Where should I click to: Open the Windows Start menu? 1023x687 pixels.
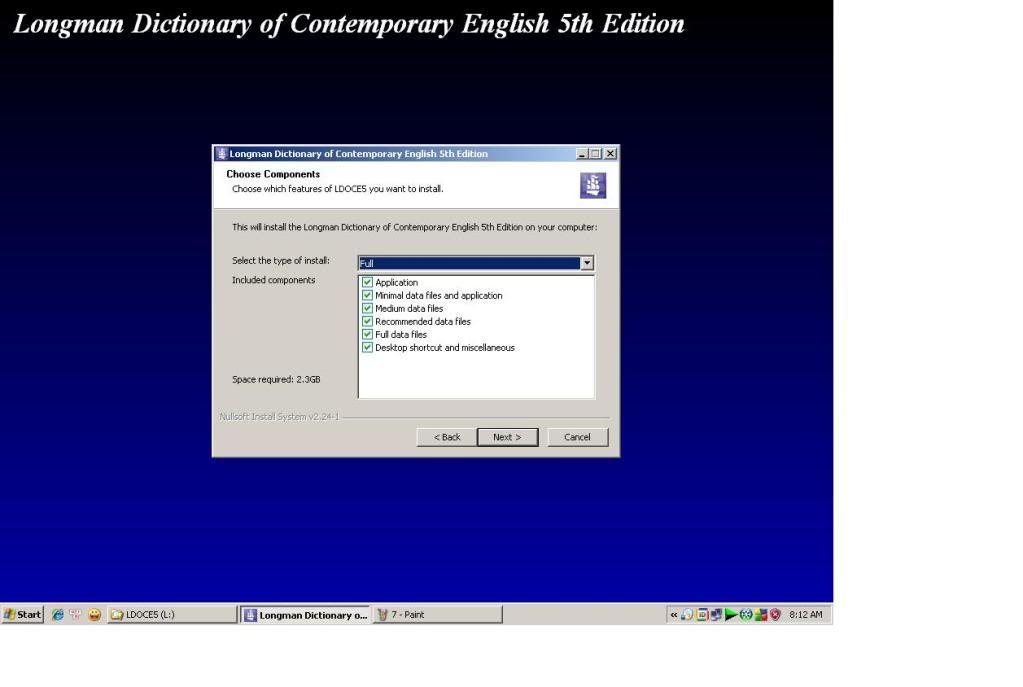tap(22, 615)
